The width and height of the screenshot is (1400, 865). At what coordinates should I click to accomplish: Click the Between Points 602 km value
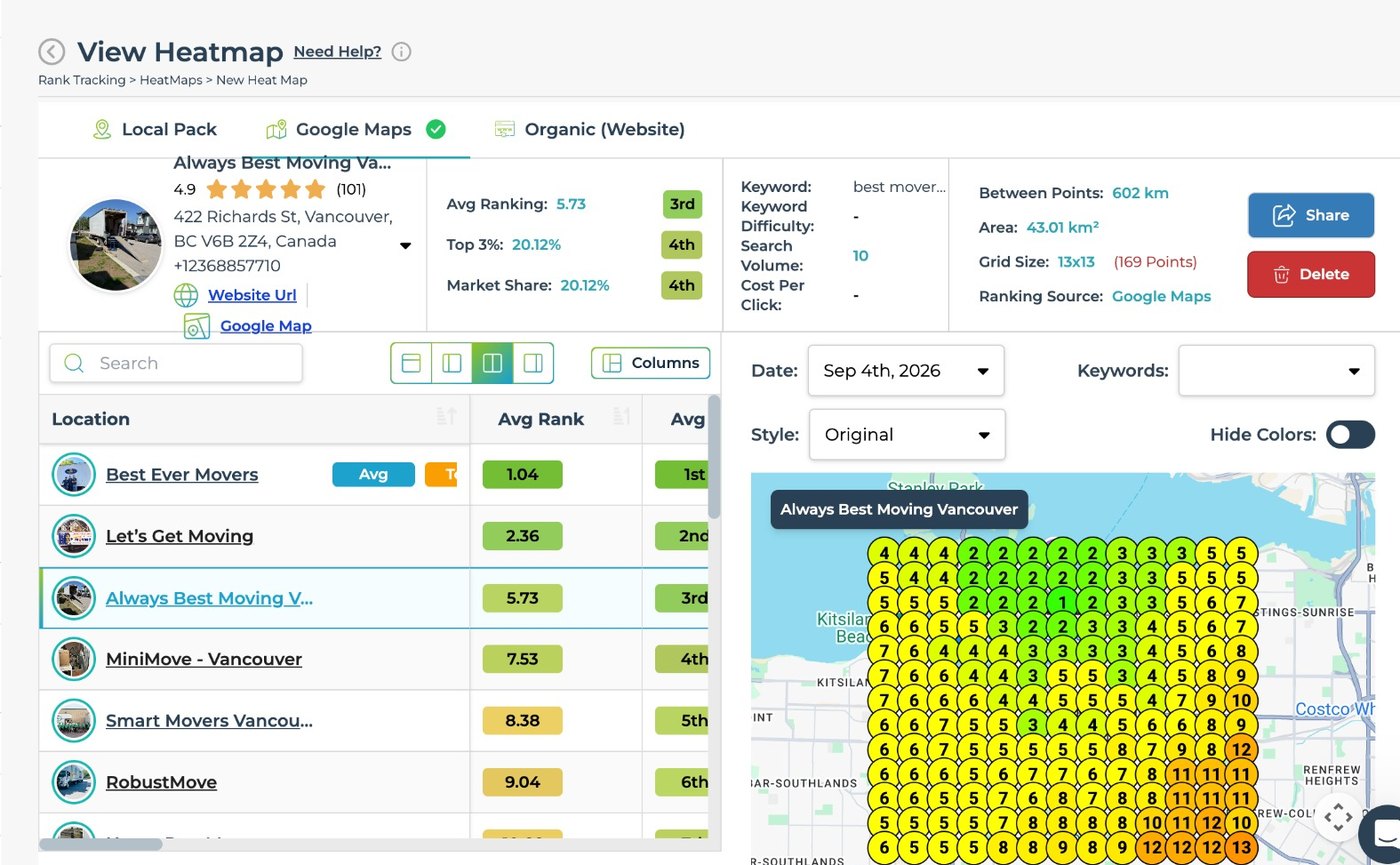(x=1140, y=193)
